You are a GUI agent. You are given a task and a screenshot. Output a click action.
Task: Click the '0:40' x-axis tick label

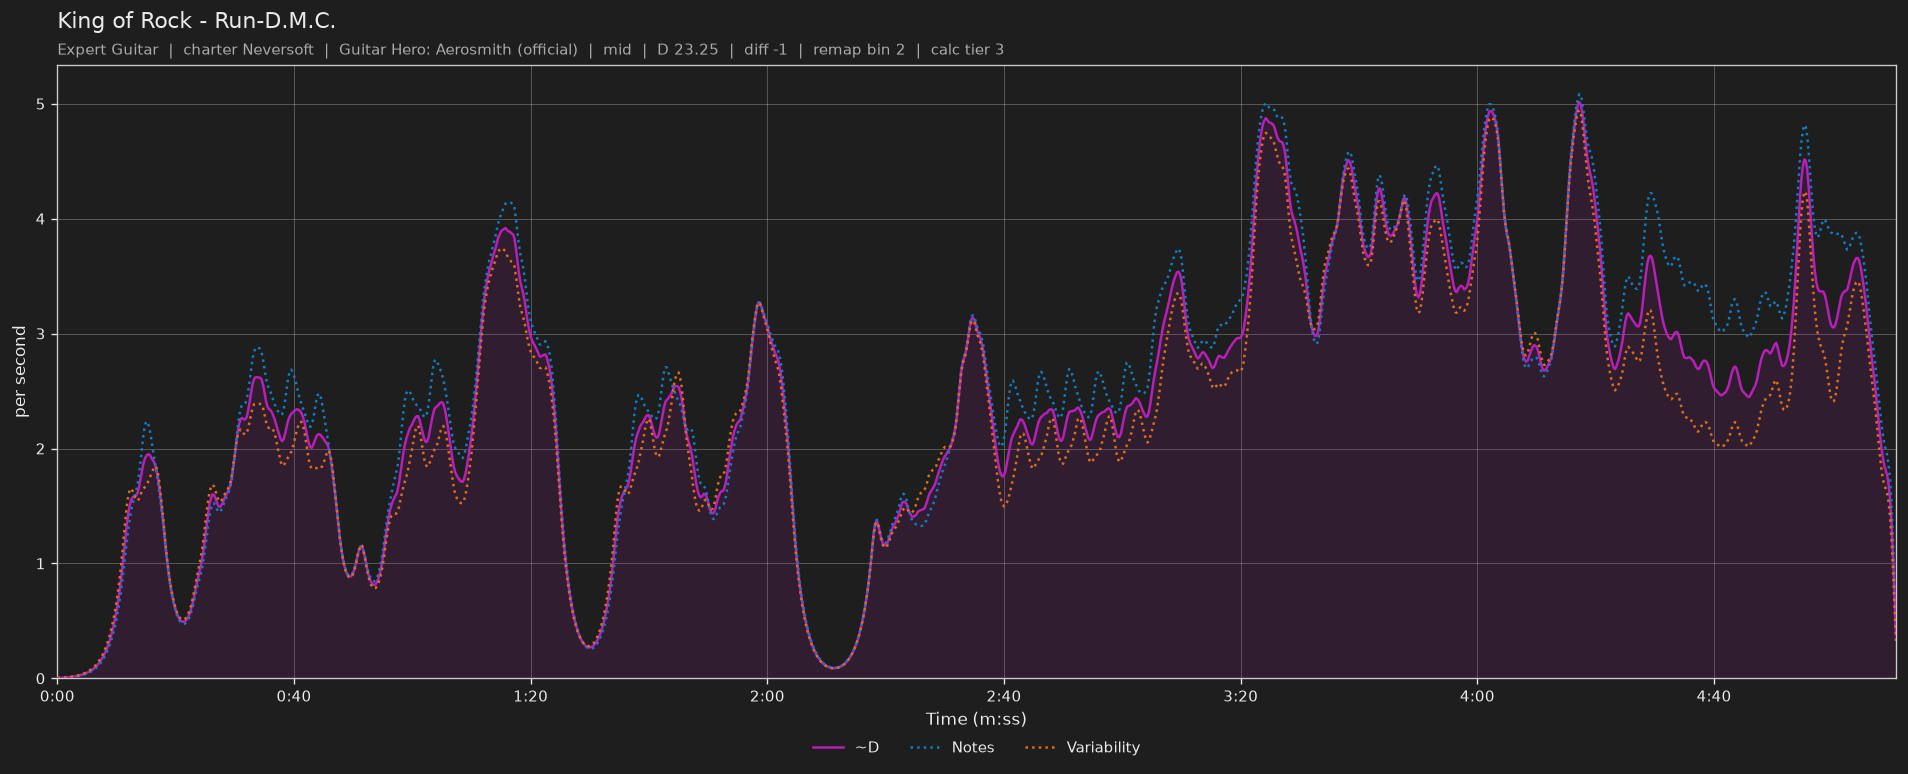(x=294, y=696)
